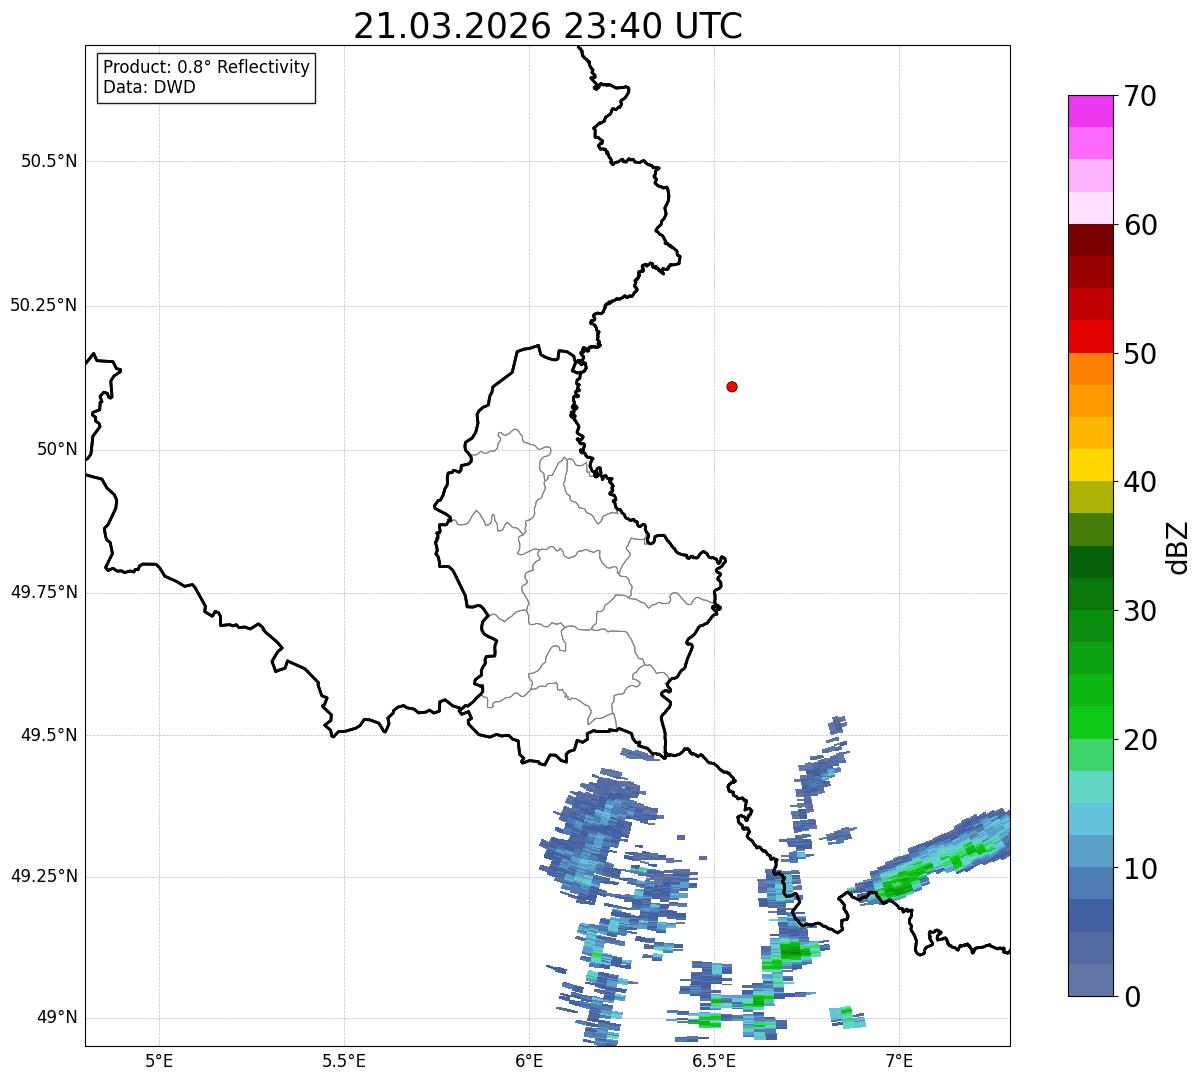Click the 'Data: DWD' label

(x=149, y=87)
